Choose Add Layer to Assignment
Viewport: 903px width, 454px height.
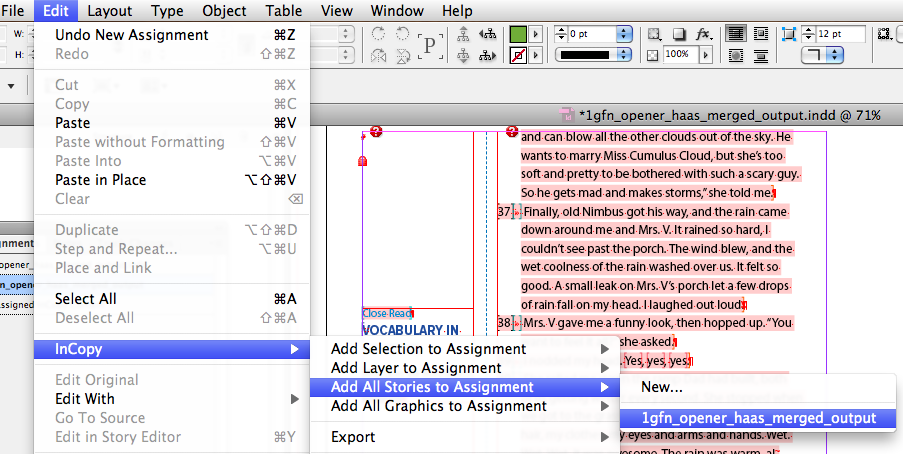[465, 368]
